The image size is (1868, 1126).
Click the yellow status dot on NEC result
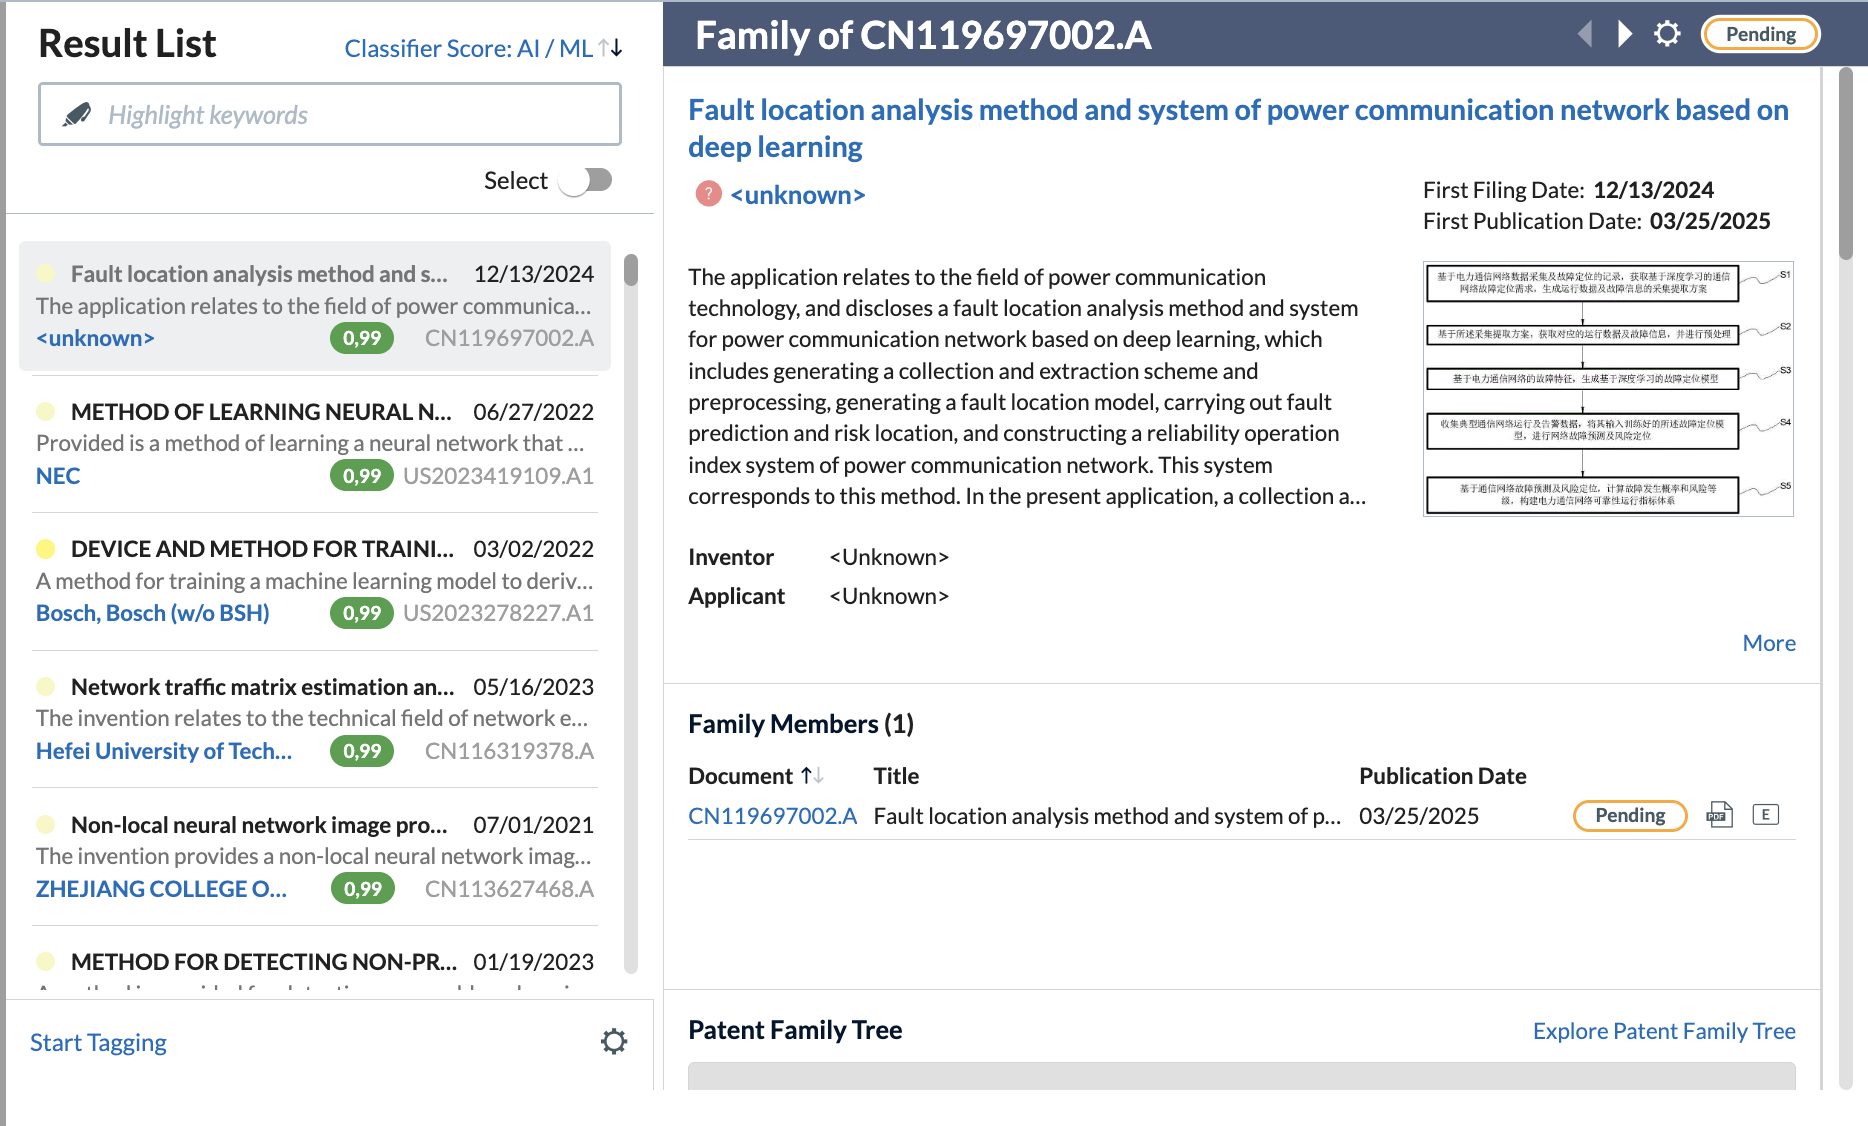point(46,410)
